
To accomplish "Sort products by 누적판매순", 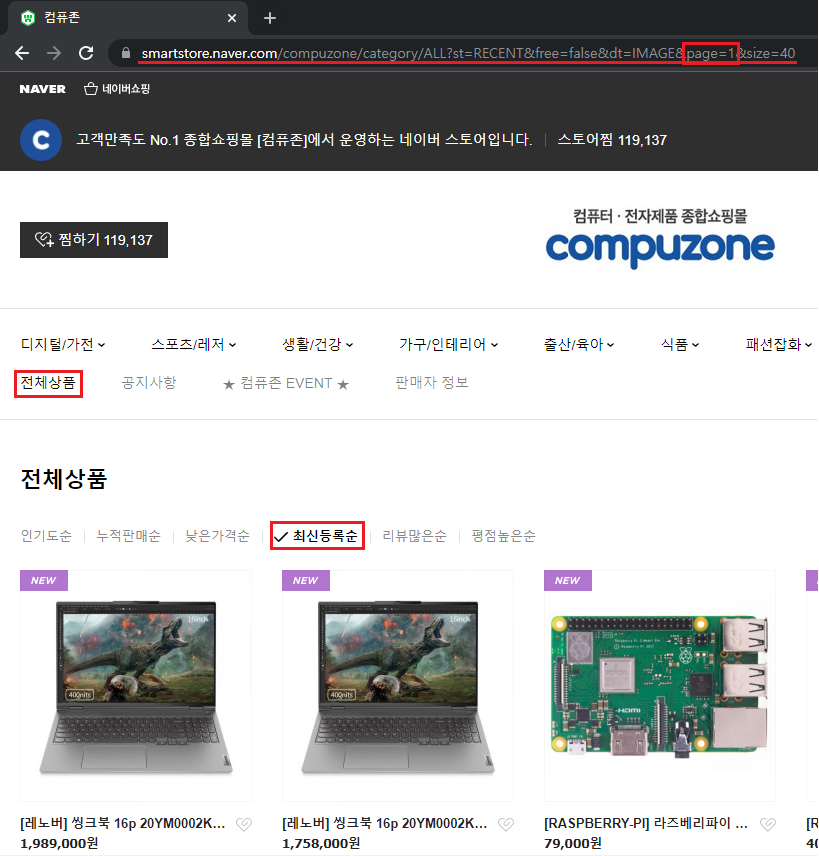I will click(128, 536).
